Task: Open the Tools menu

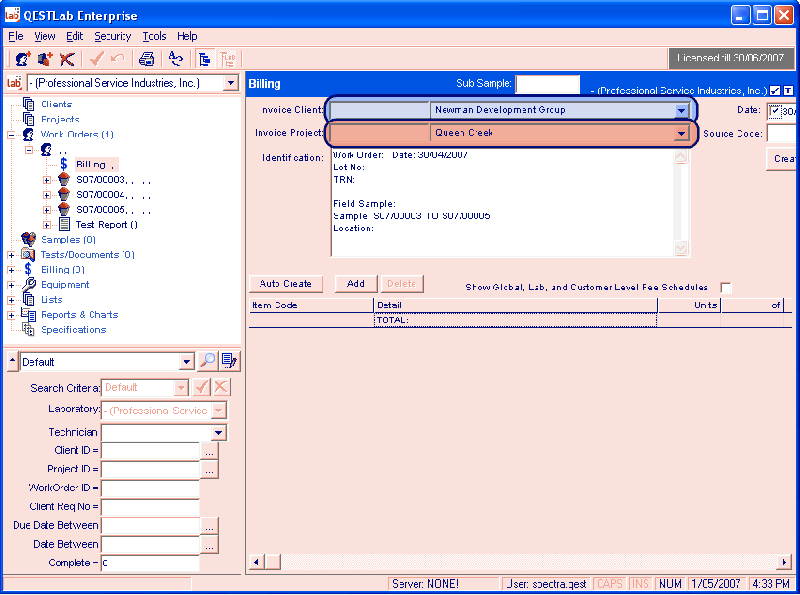Action: [154, 36]
